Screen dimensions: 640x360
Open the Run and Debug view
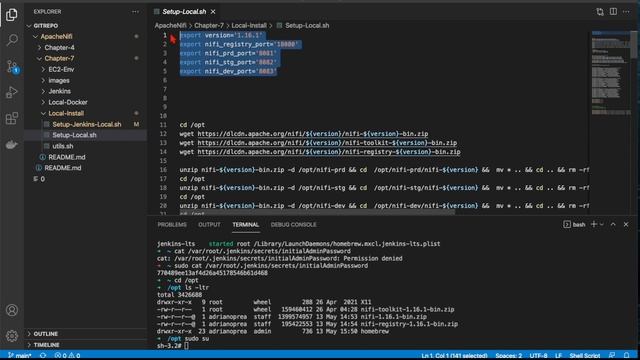tap(12, 92)
